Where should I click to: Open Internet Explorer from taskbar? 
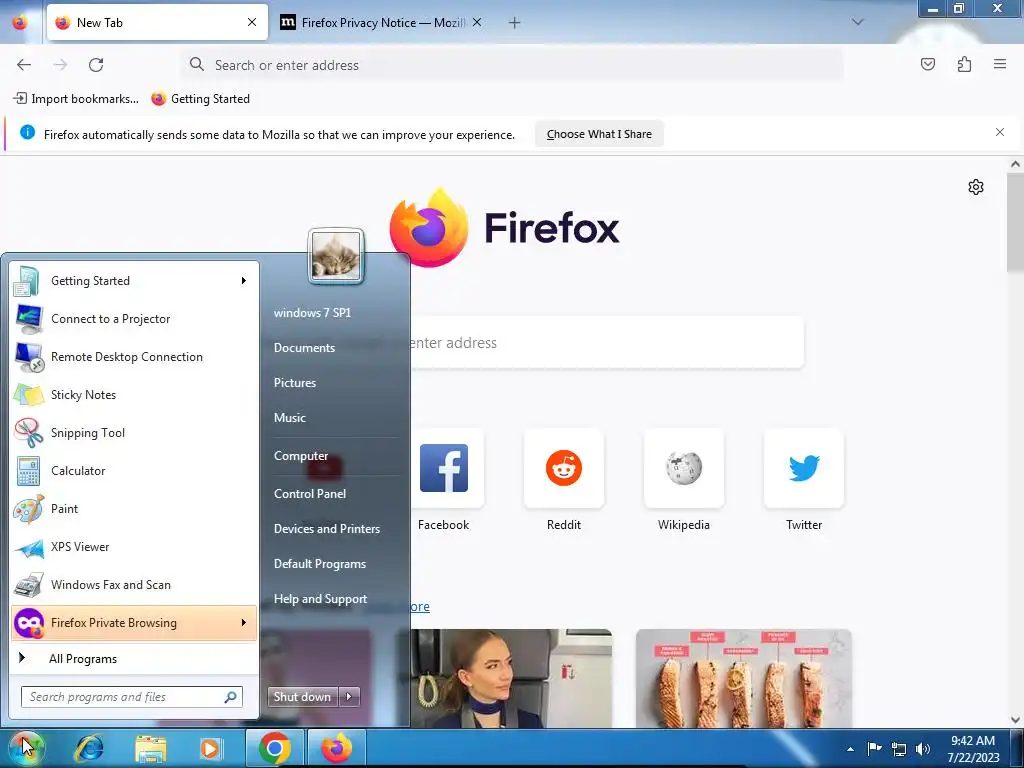[89, 748]
